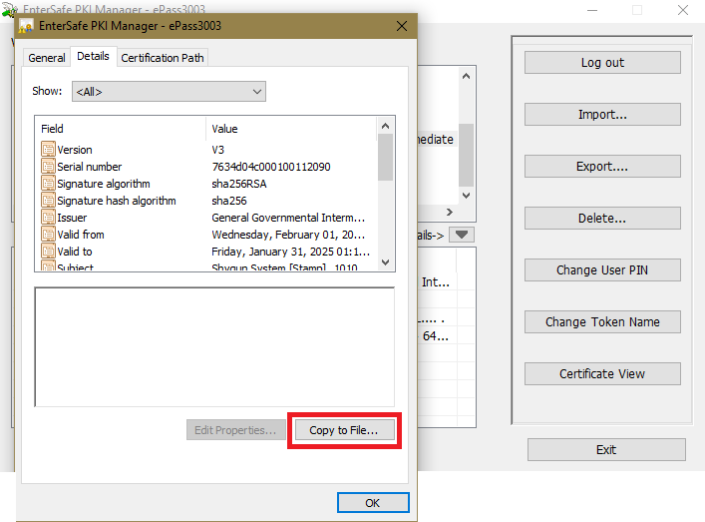Switch to the General tab
Viewport: 705px width, 522px height.
tap(46, 58)
